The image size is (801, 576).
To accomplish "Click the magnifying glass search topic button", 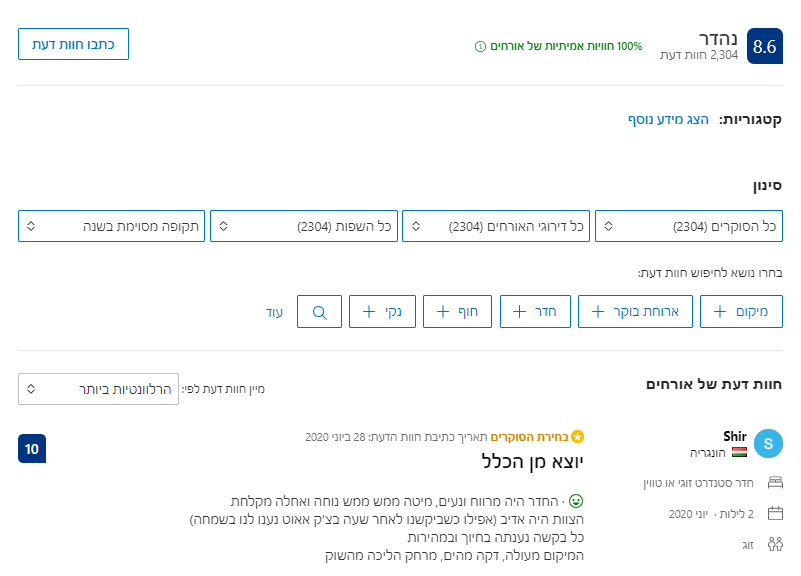I will tap(319, 312).
